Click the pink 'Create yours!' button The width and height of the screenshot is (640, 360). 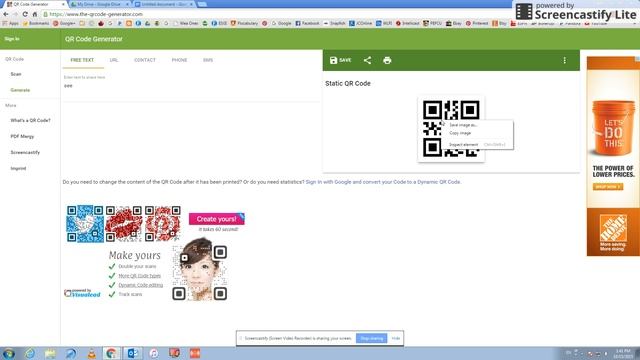pos(216,219)
